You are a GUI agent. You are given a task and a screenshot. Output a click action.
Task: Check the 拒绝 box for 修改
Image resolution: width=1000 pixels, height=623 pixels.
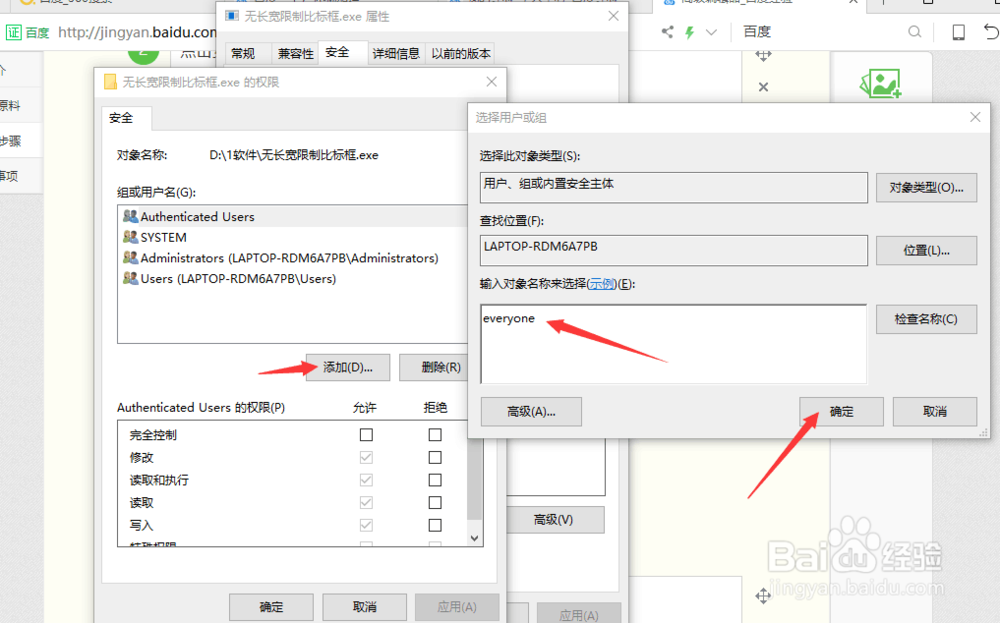coord(434,457)
